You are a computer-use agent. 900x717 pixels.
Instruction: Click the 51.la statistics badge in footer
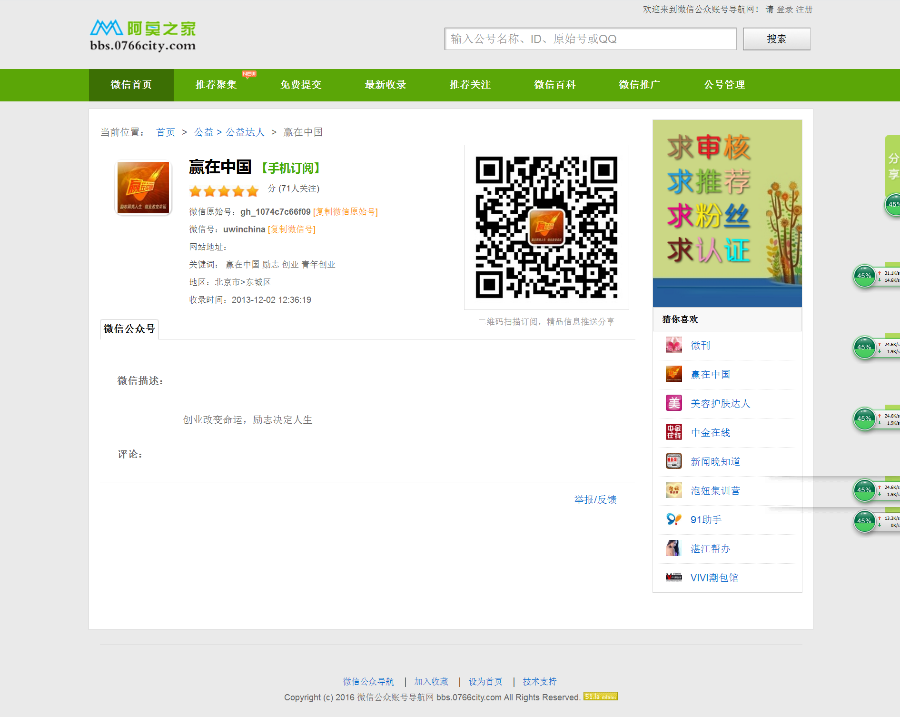point(600,696)
